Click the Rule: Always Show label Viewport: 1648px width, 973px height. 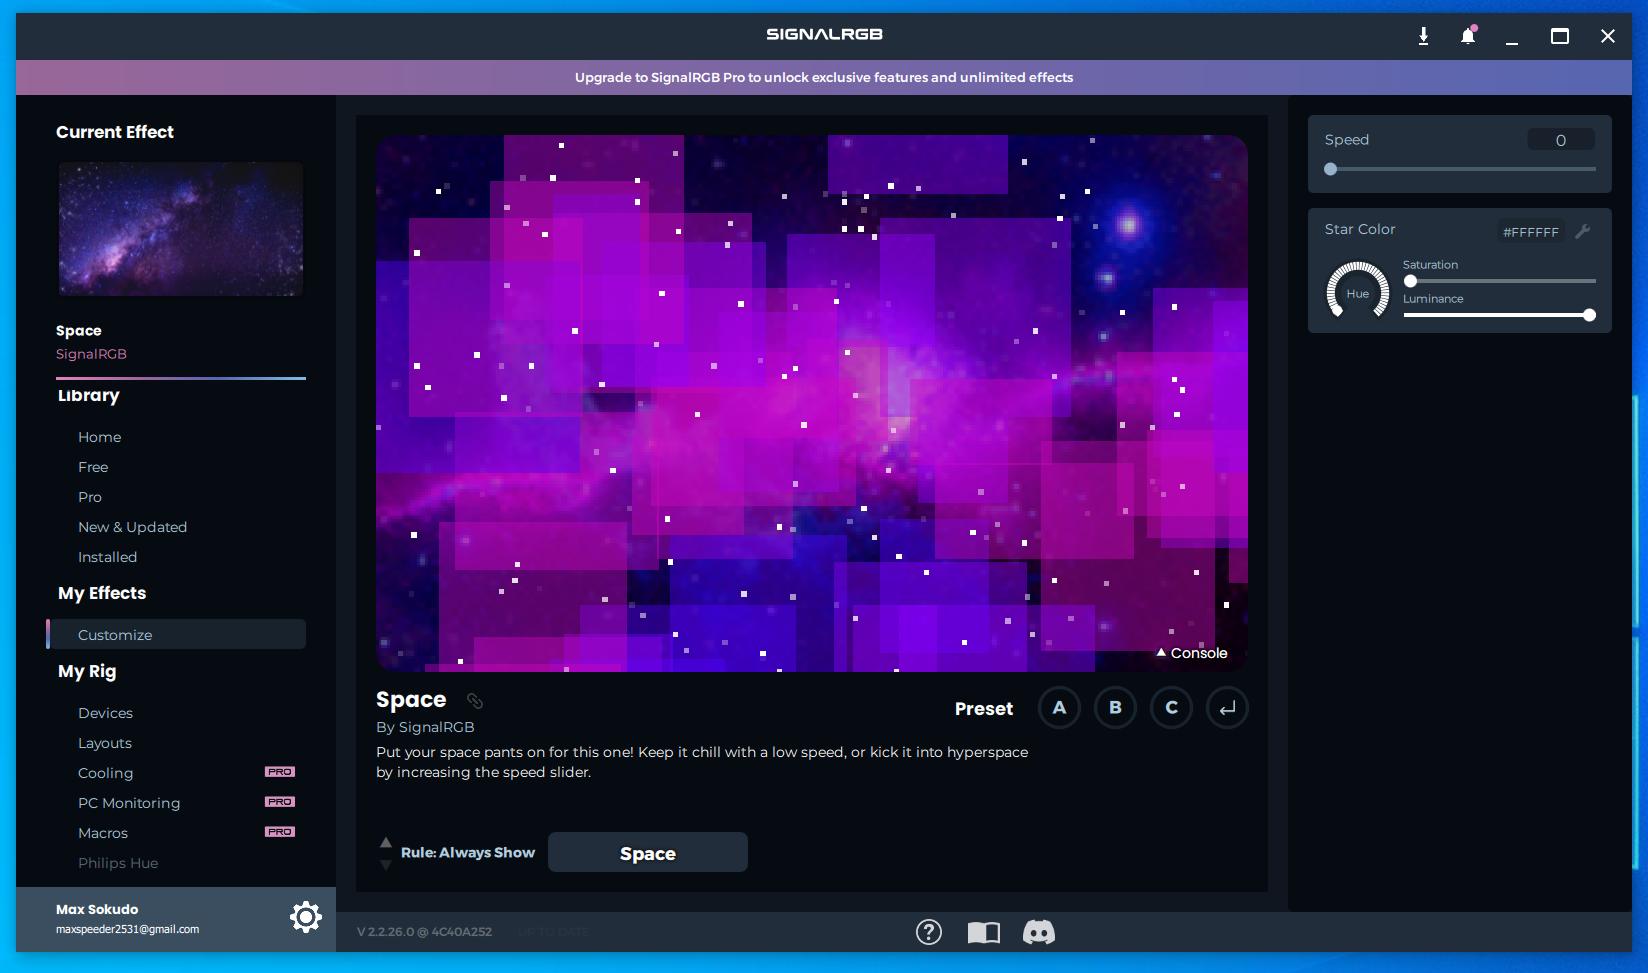tap(468, 853)
